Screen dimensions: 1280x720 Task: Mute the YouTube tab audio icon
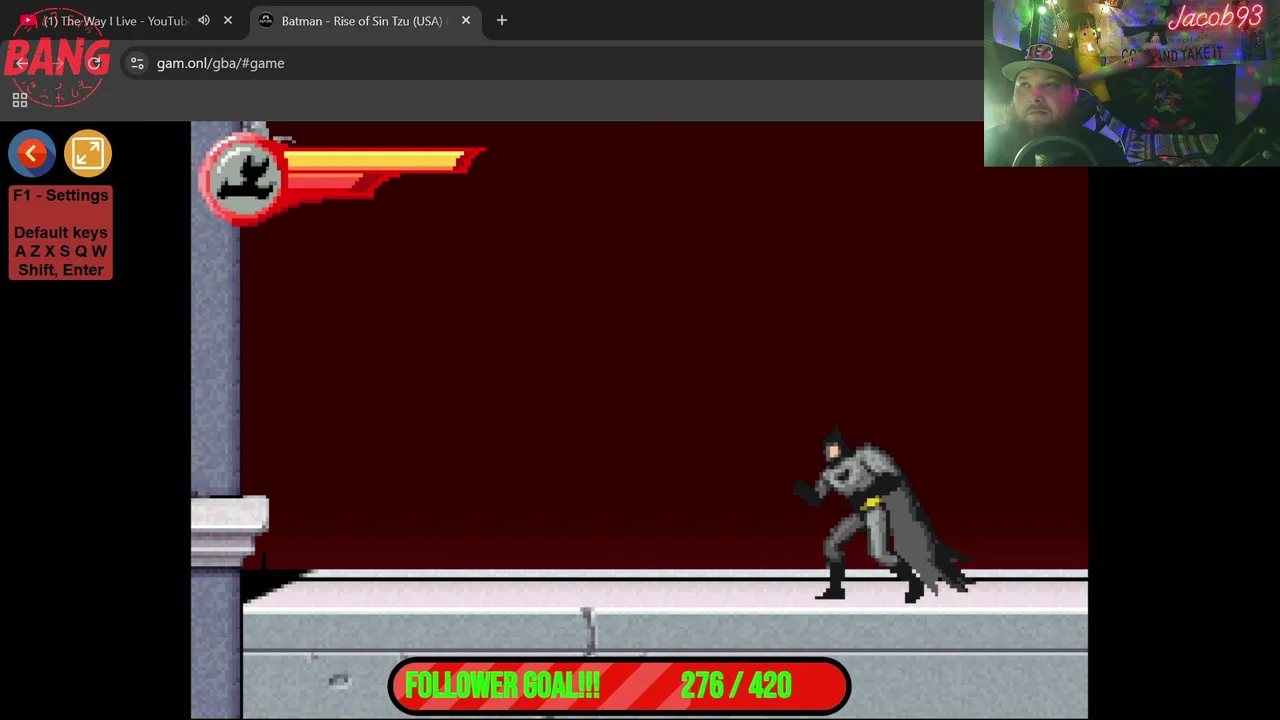tap(204, 20)
